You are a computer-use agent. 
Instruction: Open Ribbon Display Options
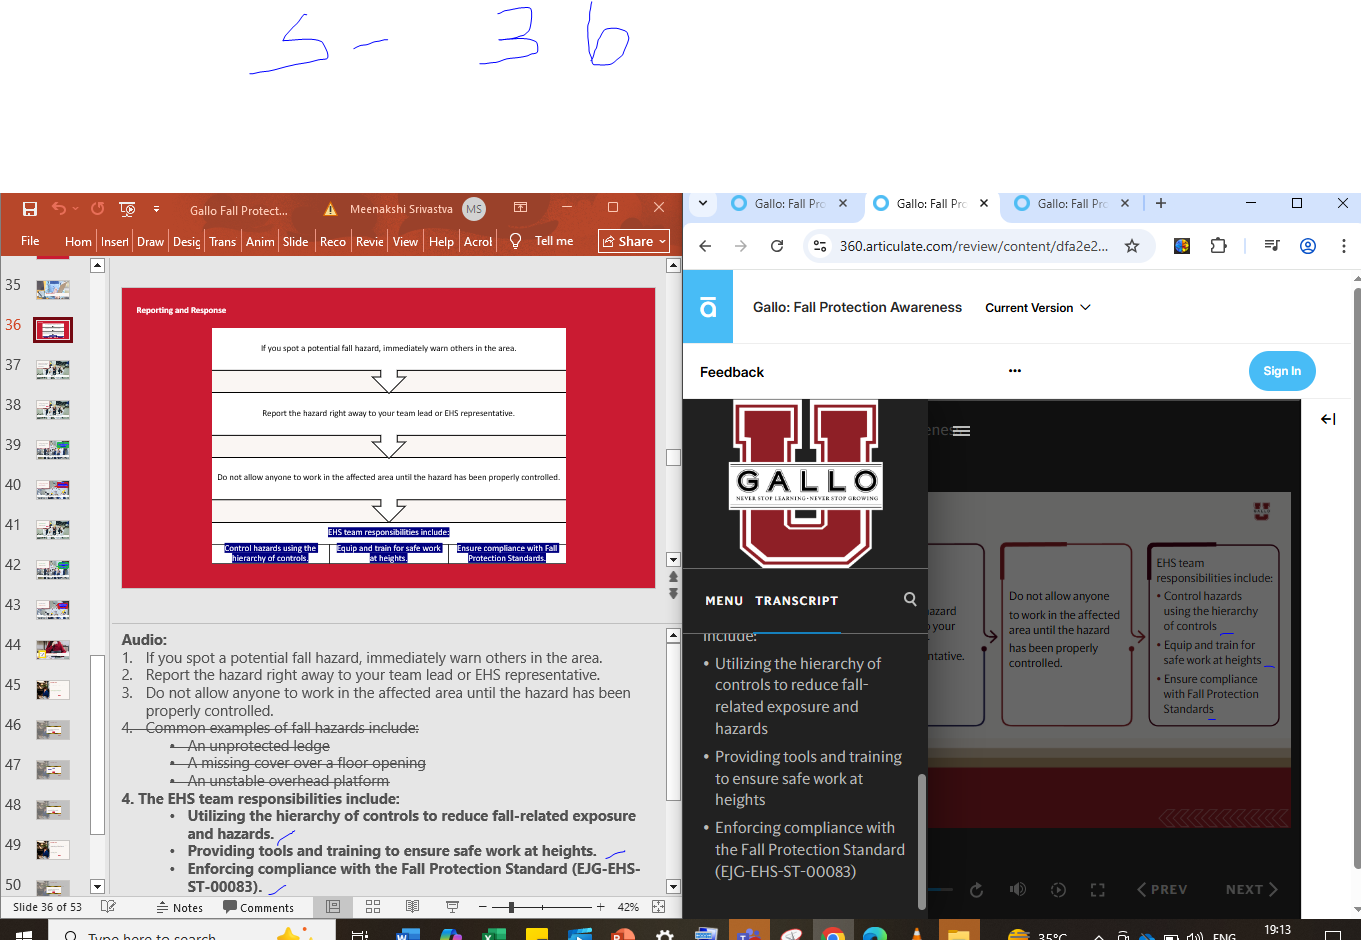pos(520,208)
